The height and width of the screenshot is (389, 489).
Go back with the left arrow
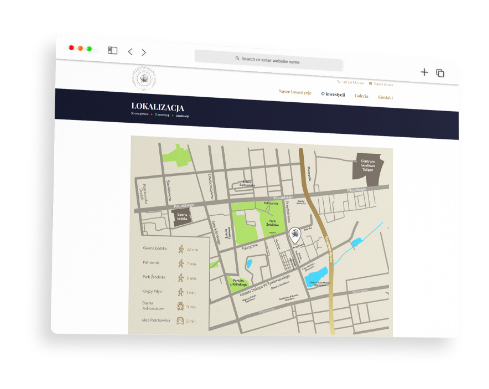[x=130, y=52]
